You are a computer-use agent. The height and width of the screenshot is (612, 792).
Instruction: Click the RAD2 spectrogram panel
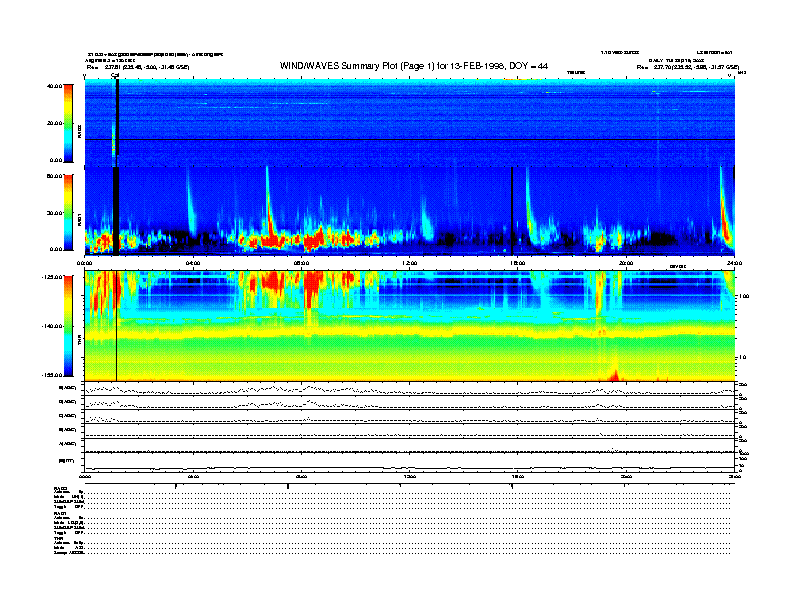(410, 122)
